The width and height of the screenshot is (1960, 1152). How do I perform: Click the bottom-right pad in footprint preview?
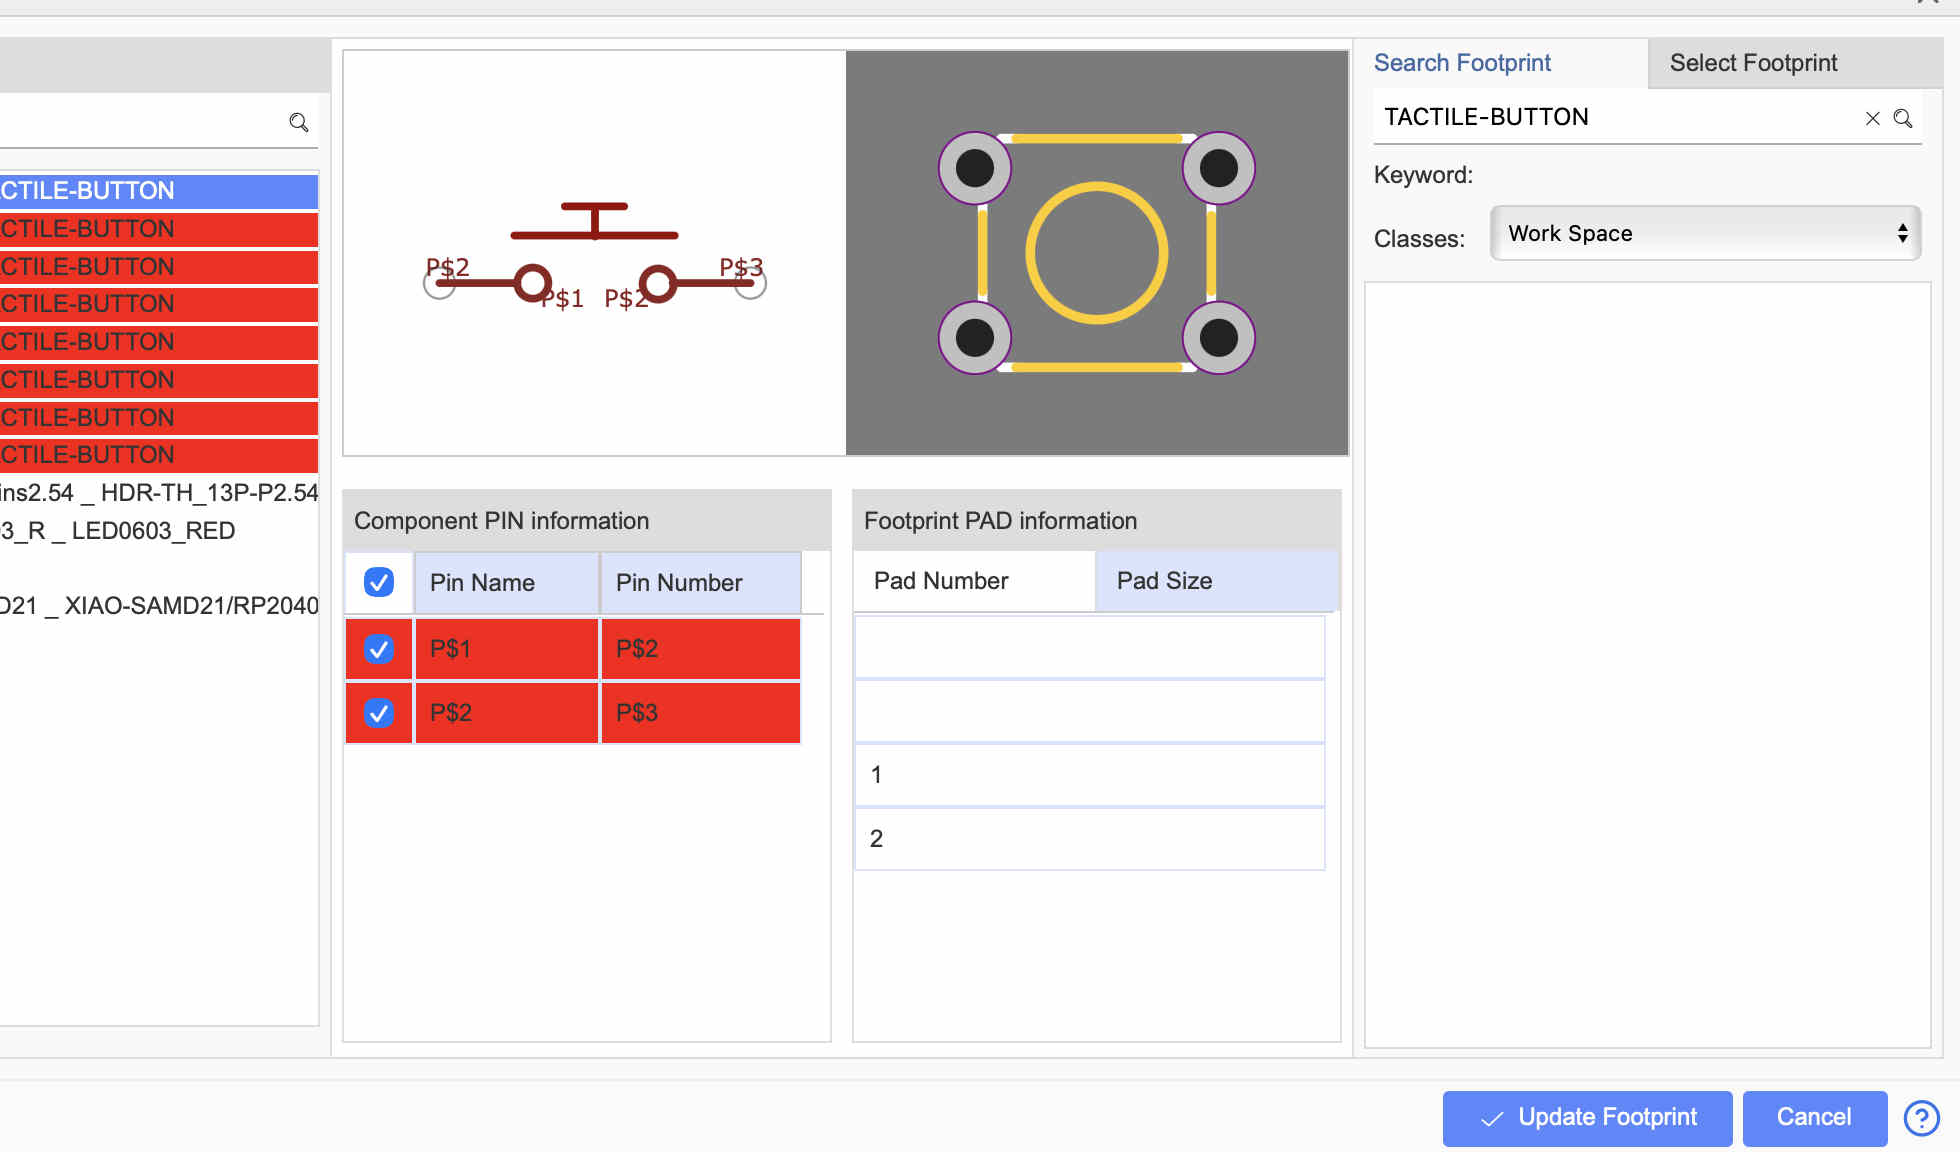pos(1218,338)
